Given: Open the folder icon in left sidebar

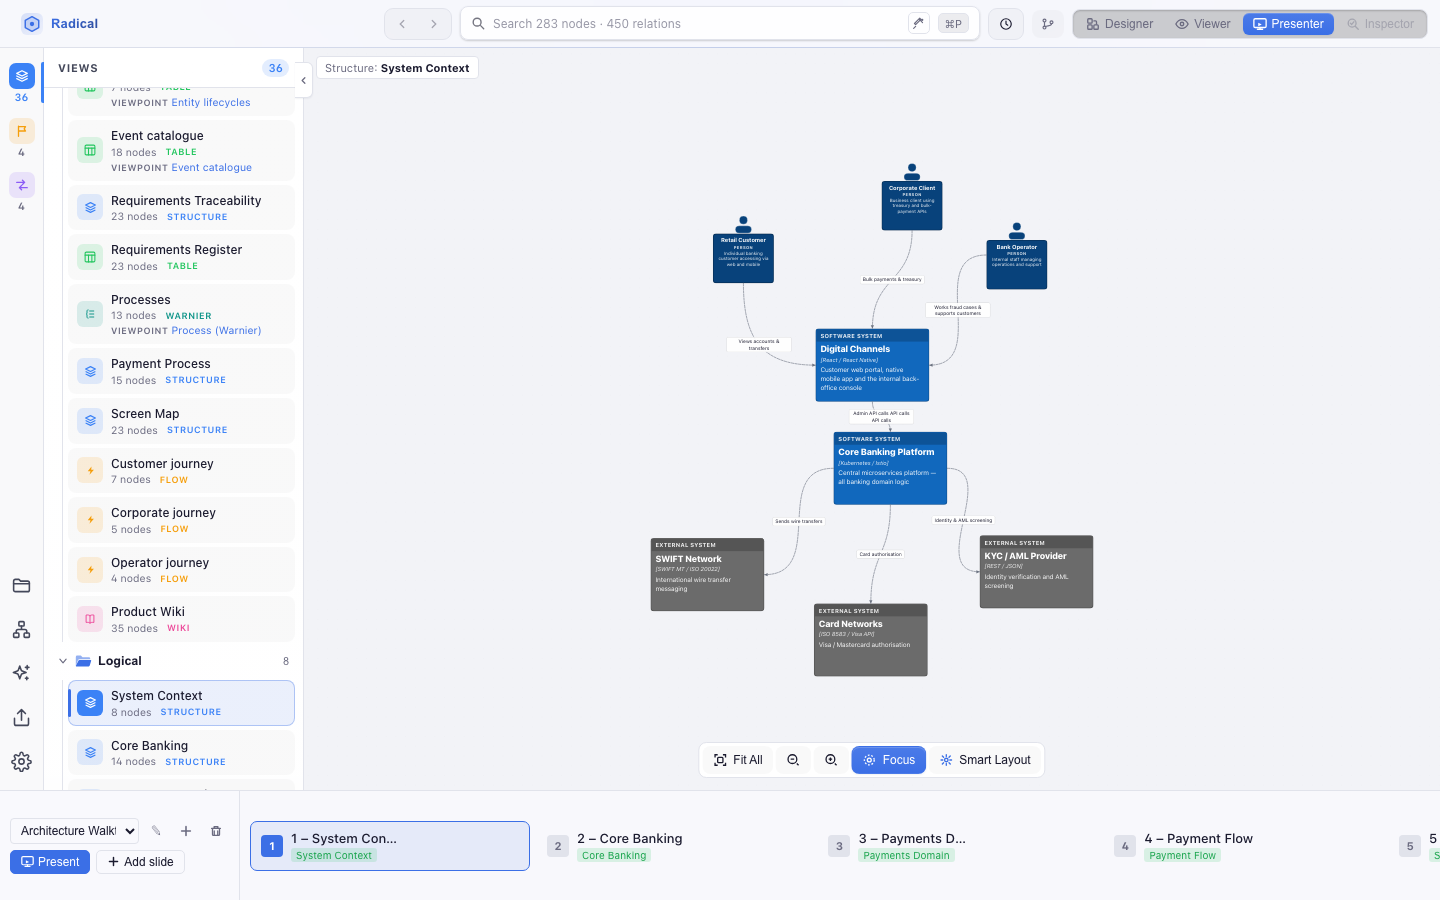Looking at the screenshot, I should tap(21, 586).
